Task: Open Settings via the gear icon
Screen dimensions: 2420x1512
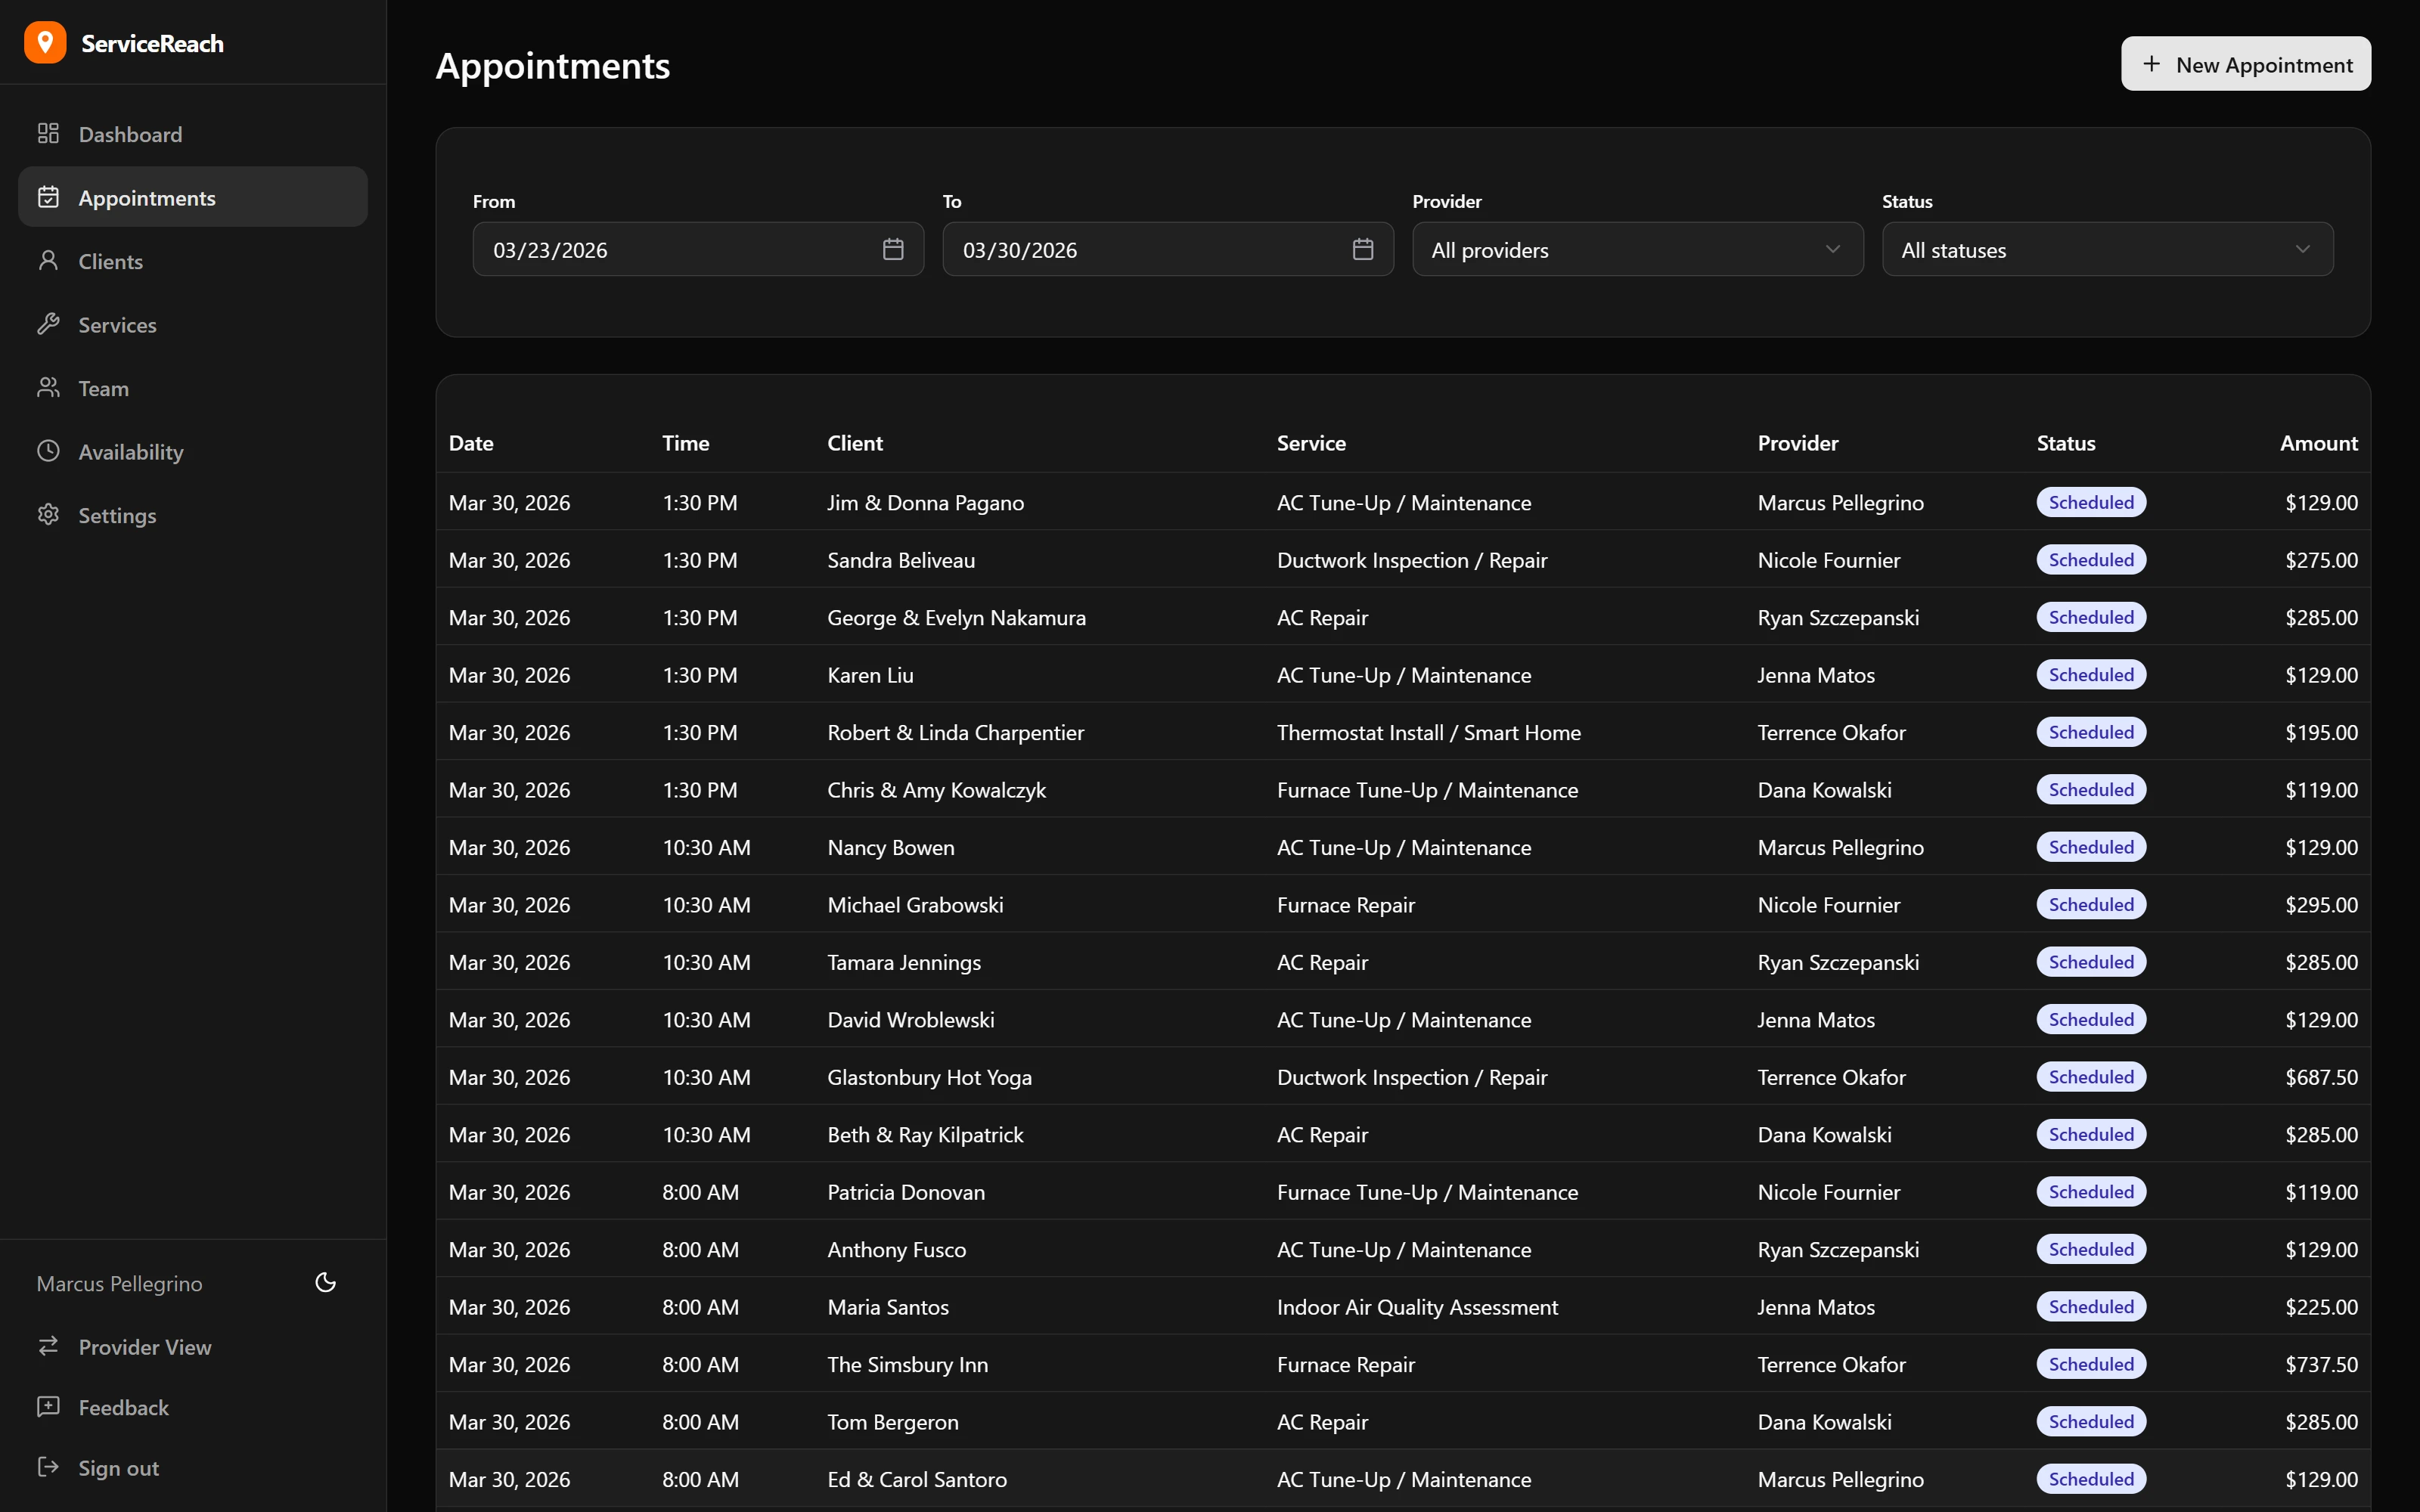Action: [x=48, y=515]
